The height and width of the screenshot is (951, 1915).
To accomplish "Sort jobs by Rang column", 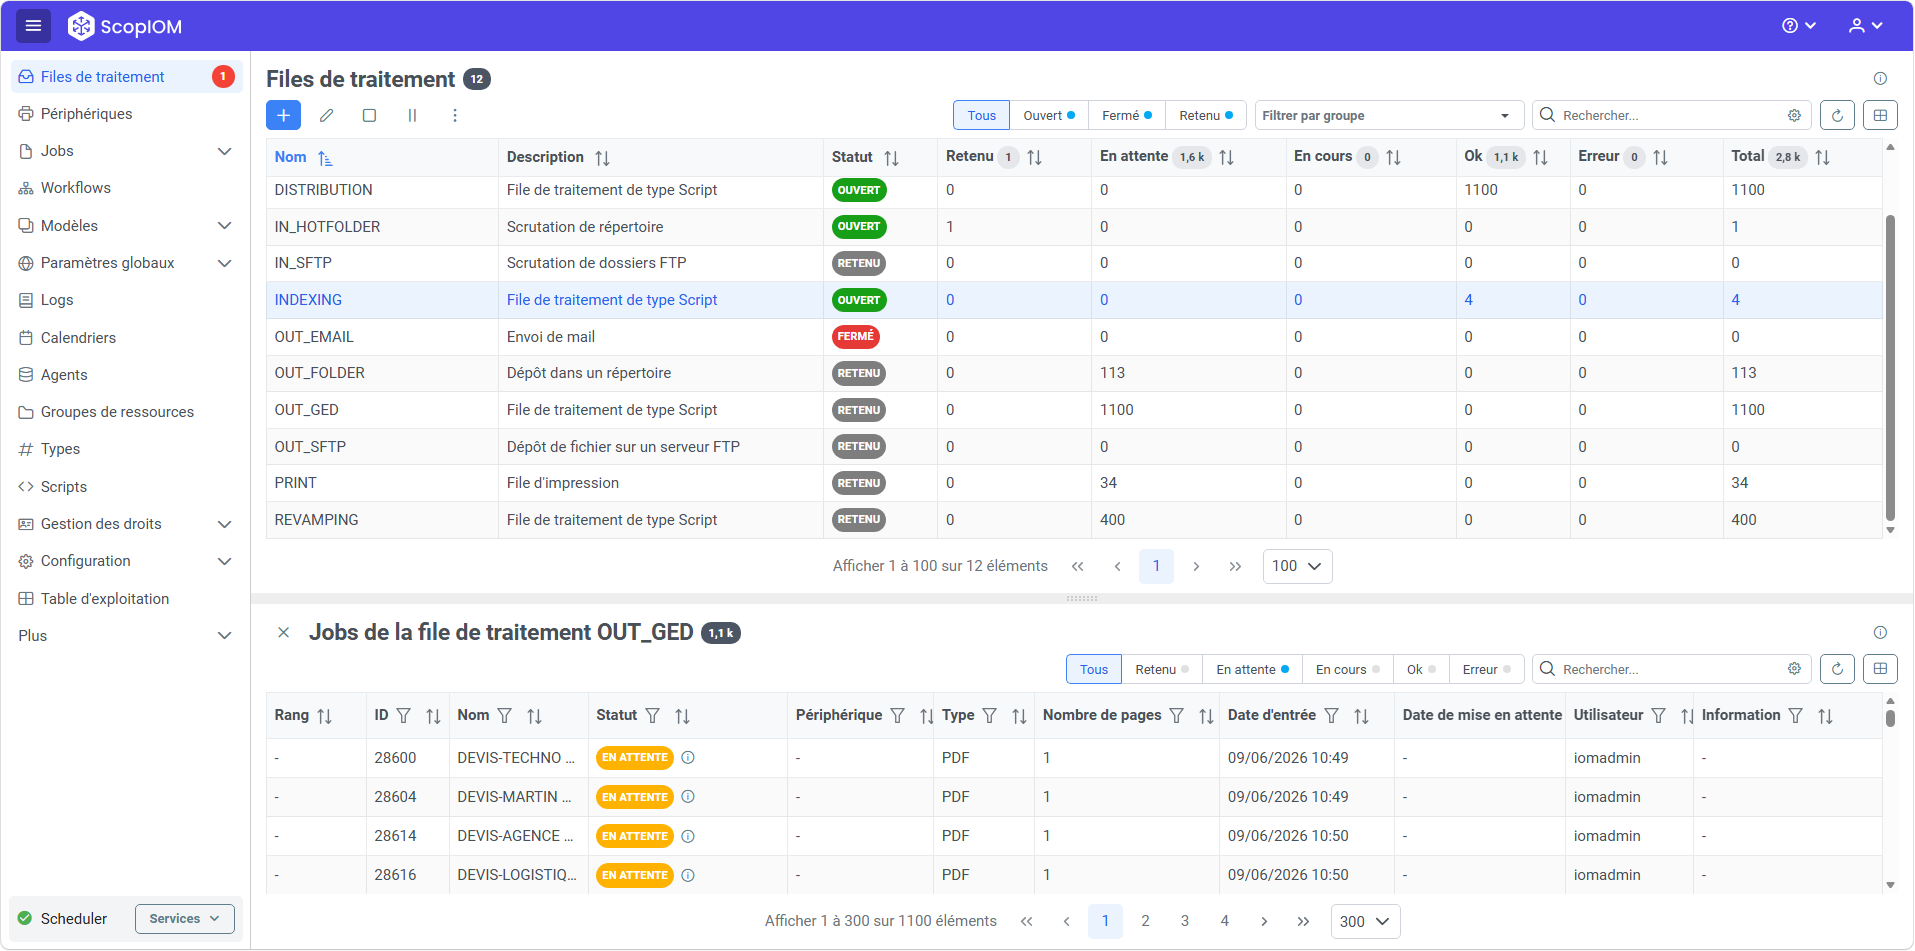I will 324,716.
